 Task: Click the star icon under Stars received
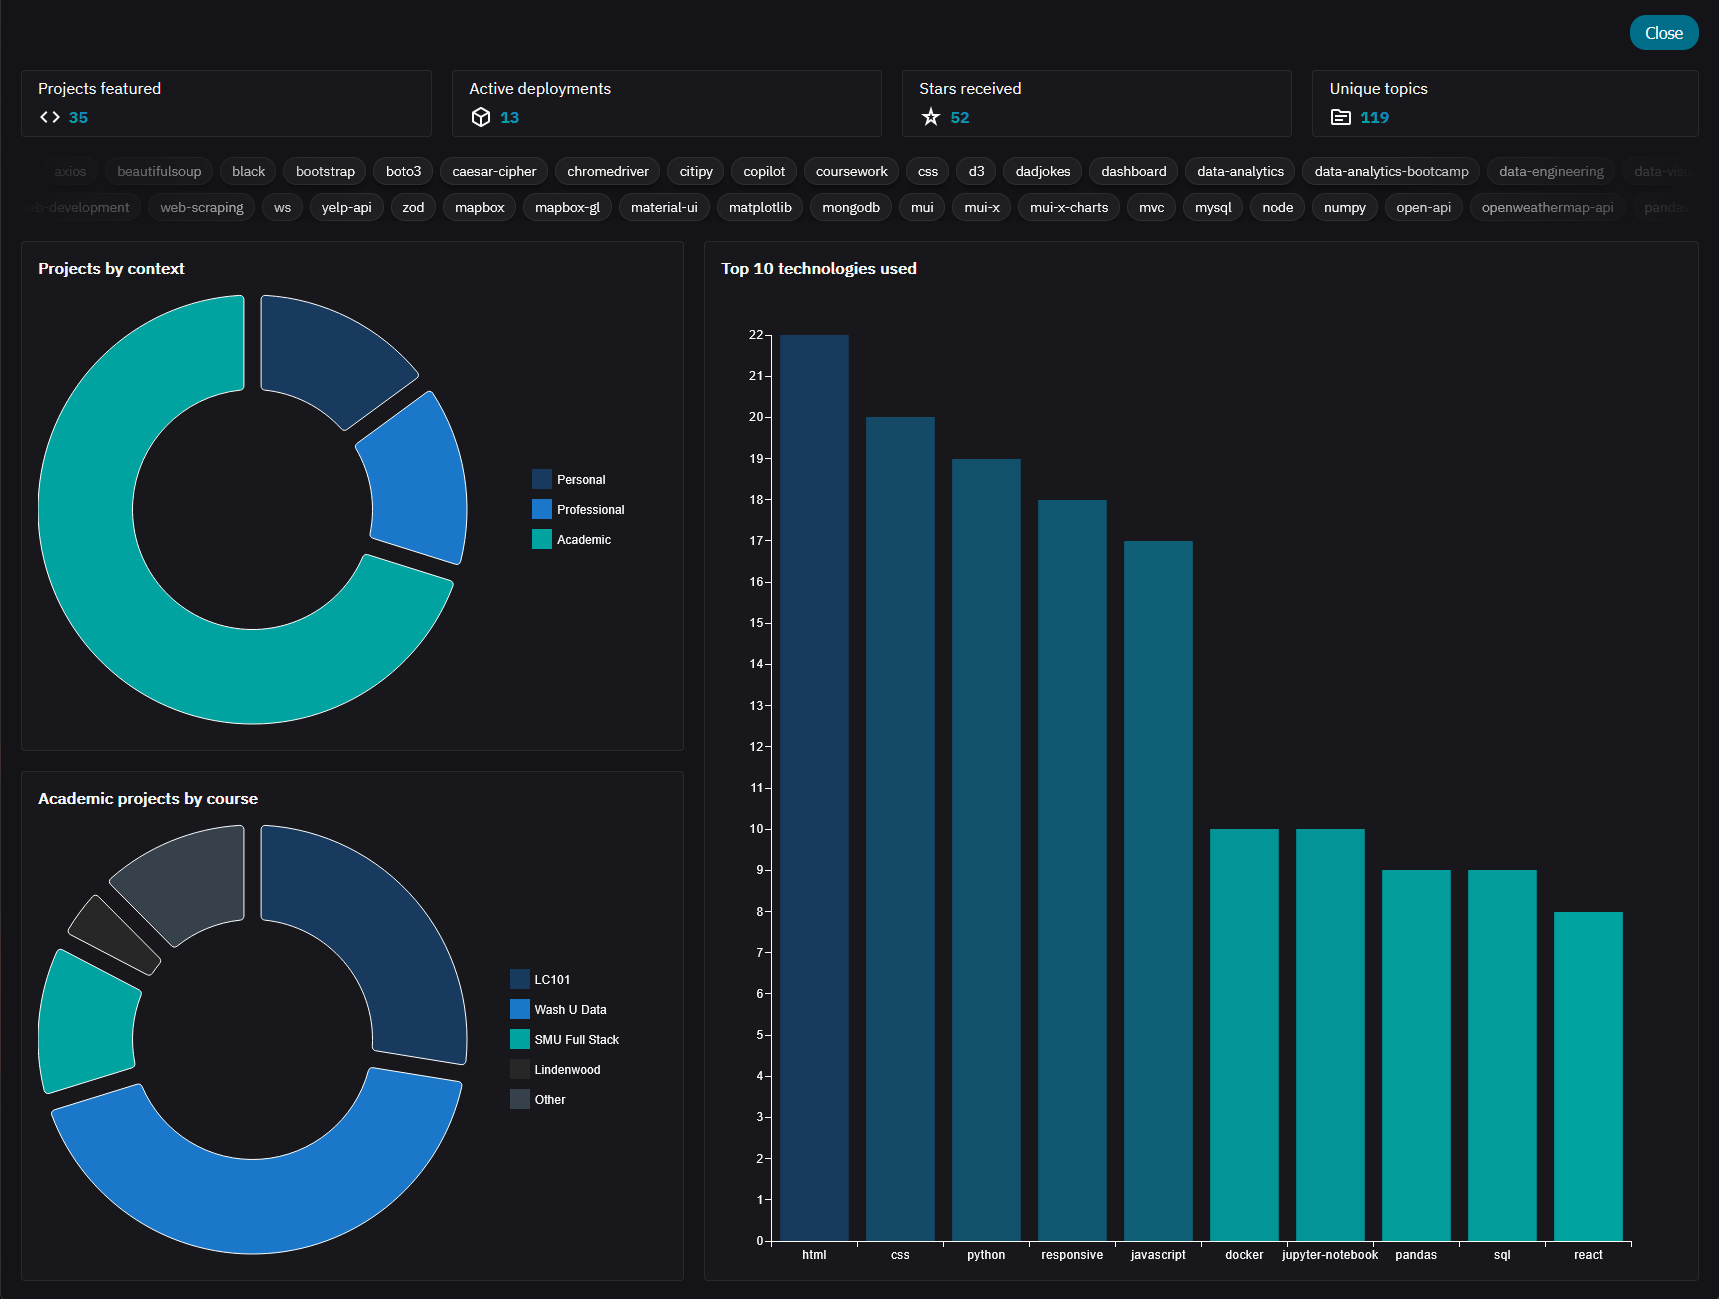click(x=931, y=117)
